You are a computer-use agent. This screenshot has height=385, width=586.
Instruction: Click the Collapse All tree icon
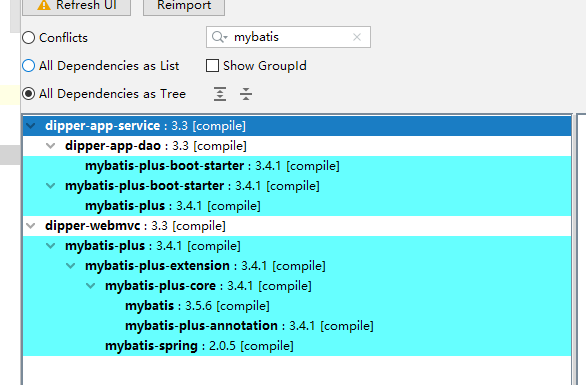click(246, 94)
